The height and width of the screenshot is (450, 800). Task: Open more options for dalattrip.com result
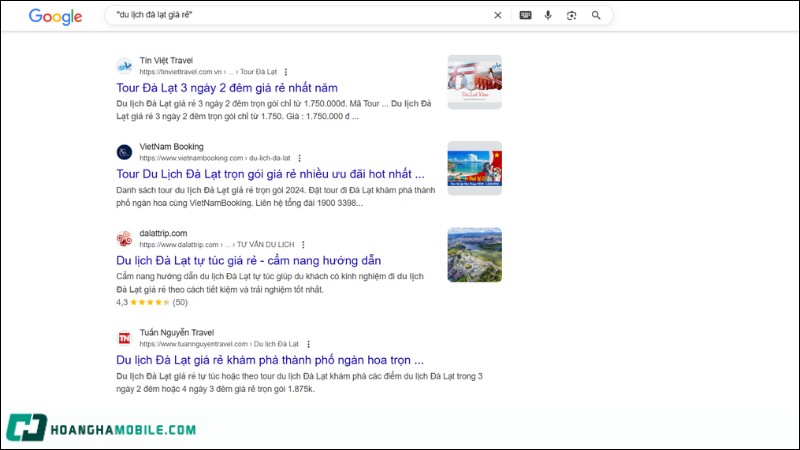(x=303, y=244)
